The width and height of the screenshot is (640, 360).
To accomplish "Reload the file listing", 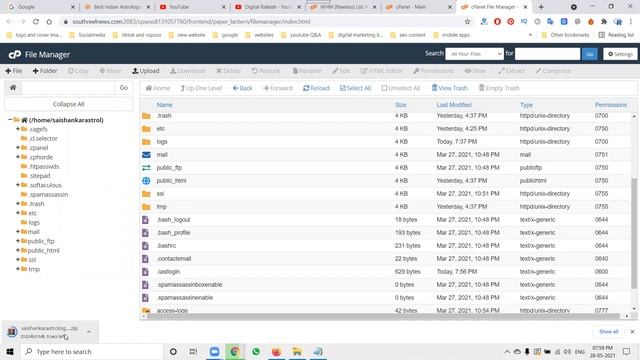I will pos(316,88).
